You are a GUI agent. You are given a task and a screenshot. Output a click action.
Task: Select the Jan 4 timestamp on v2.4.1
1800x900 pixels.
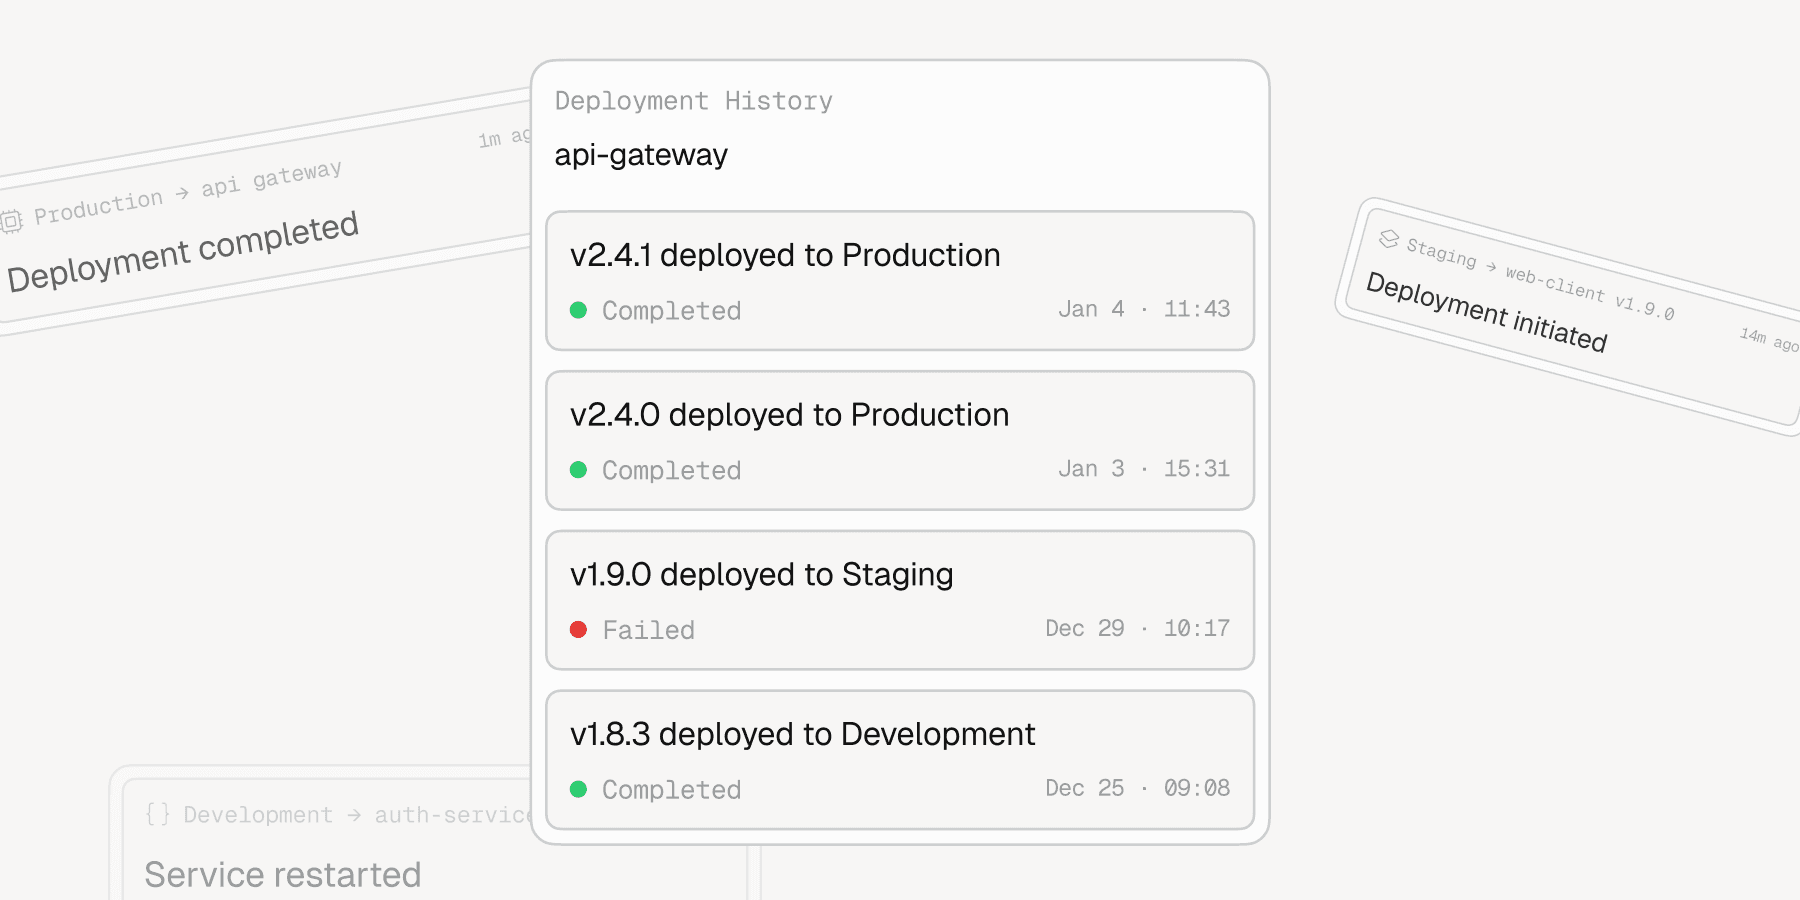click(x=1145, y=309)
